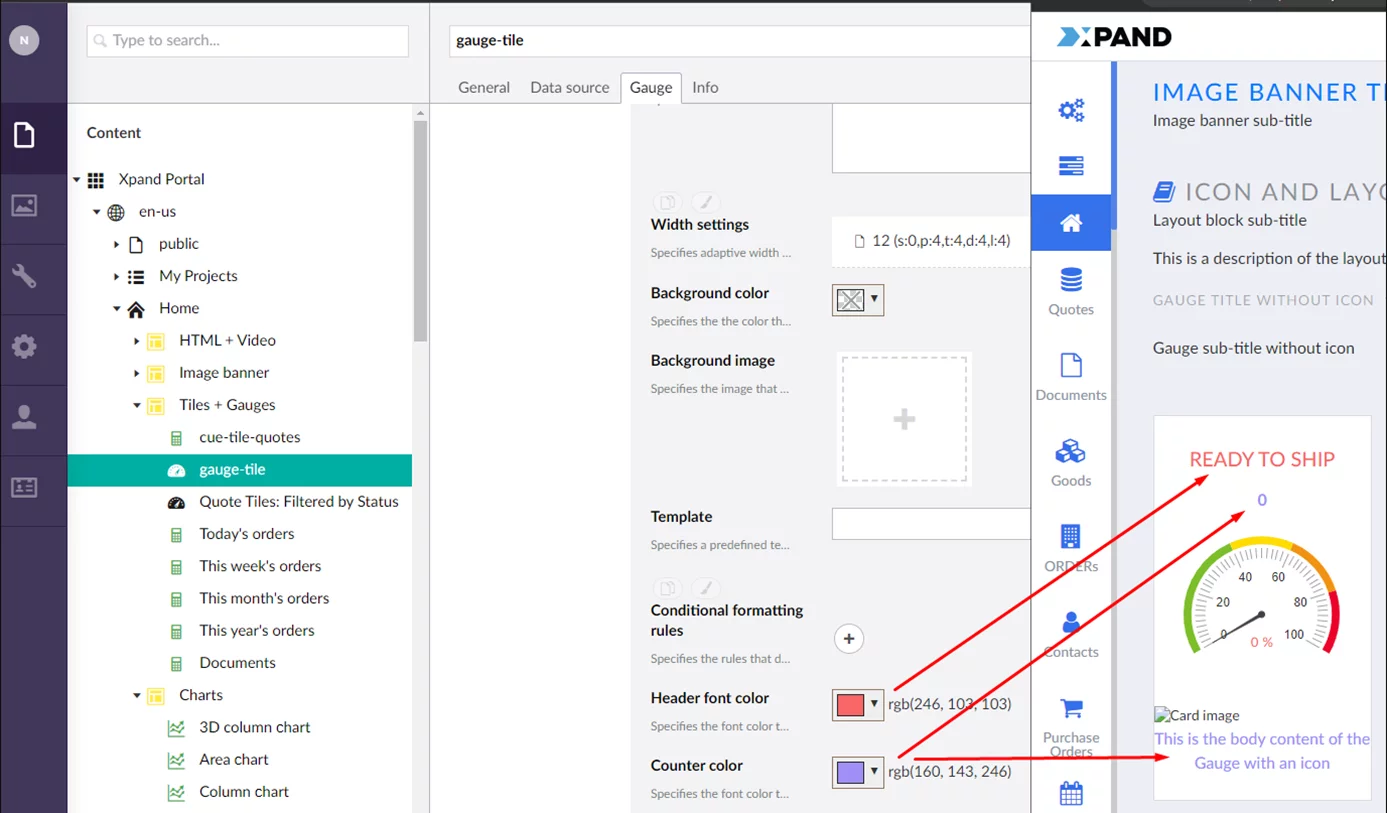The height and width of the screenshot is (813, 1387).
Task: Open the Settings wrench section icon
Action: pos(24,276)
